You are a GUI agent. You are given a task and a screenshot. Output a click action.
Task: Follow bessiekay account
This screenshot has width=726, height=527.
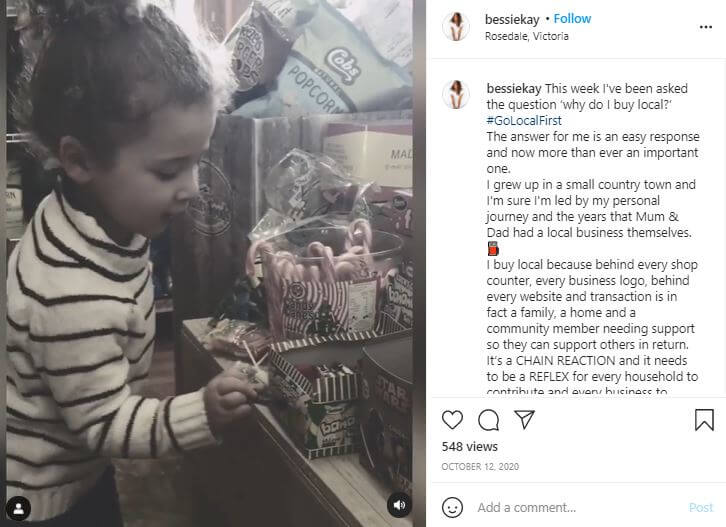(x=572, y=19)
